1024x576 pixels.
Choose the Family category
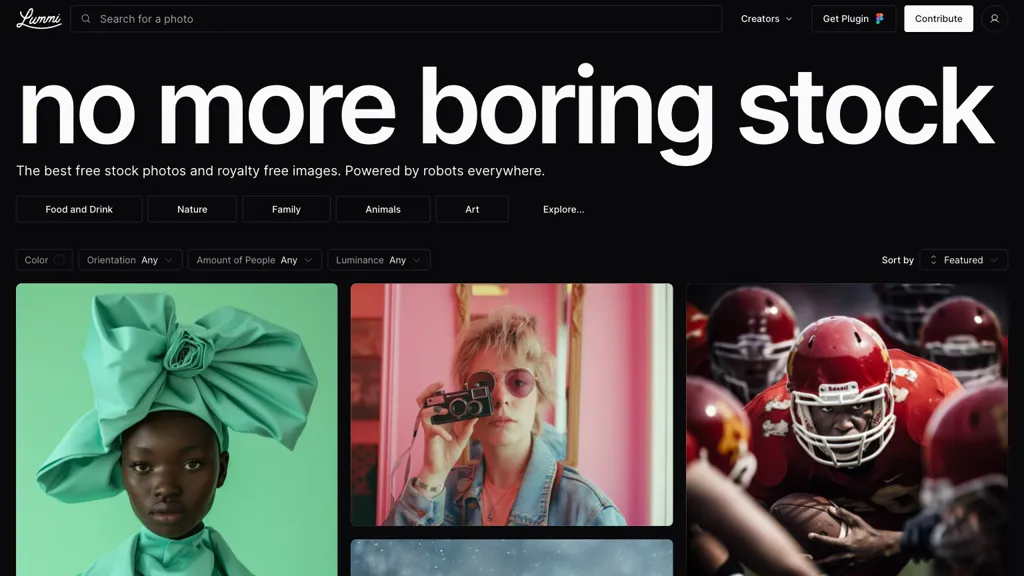pyautogui.click(x=286, y=209)
